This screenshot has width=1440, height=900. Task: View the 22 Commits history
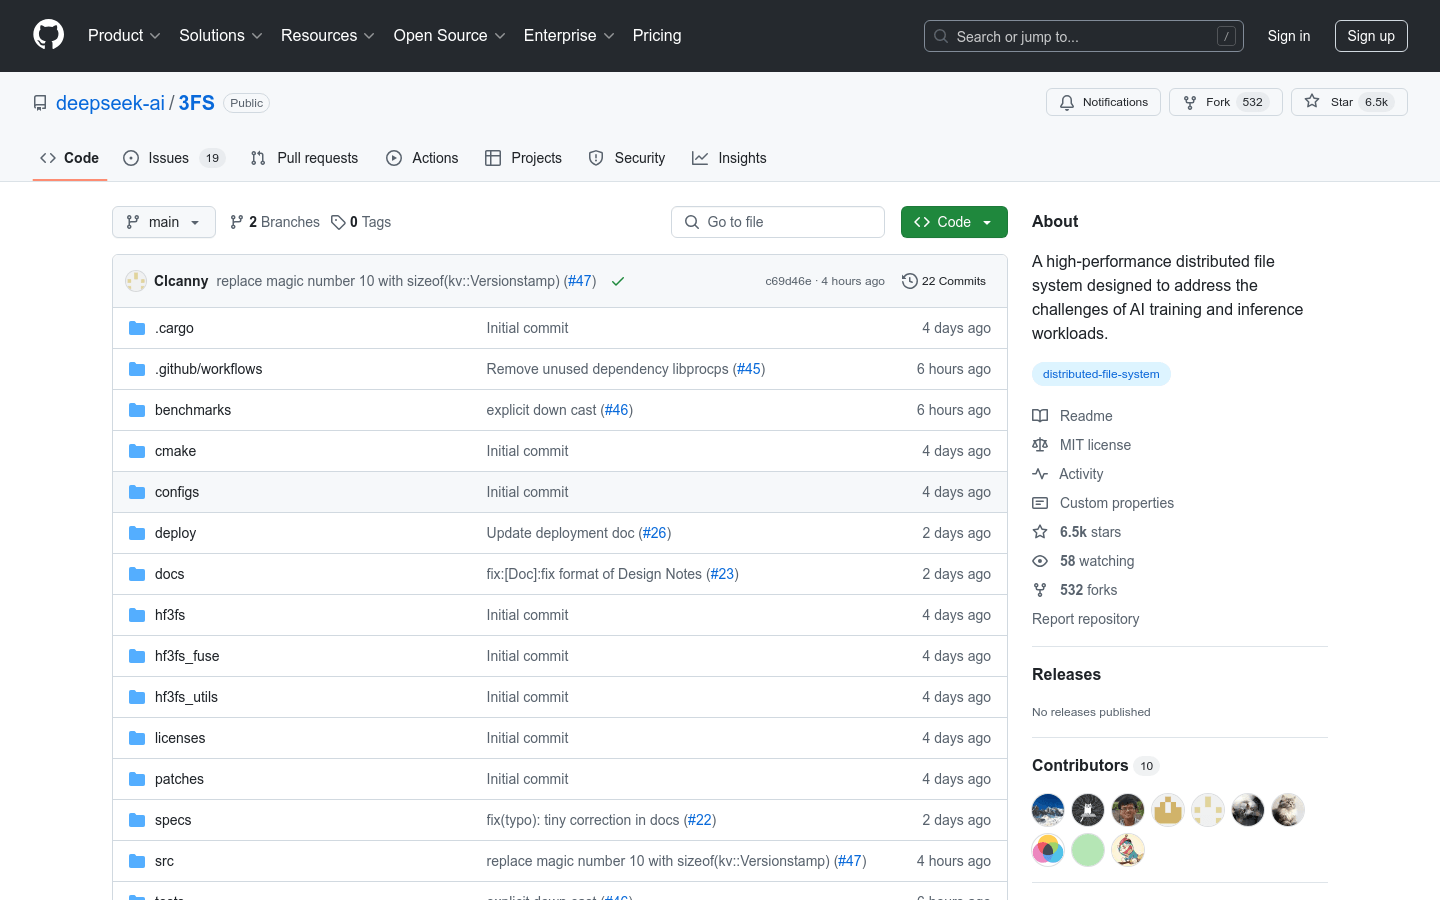coord(944,281)
